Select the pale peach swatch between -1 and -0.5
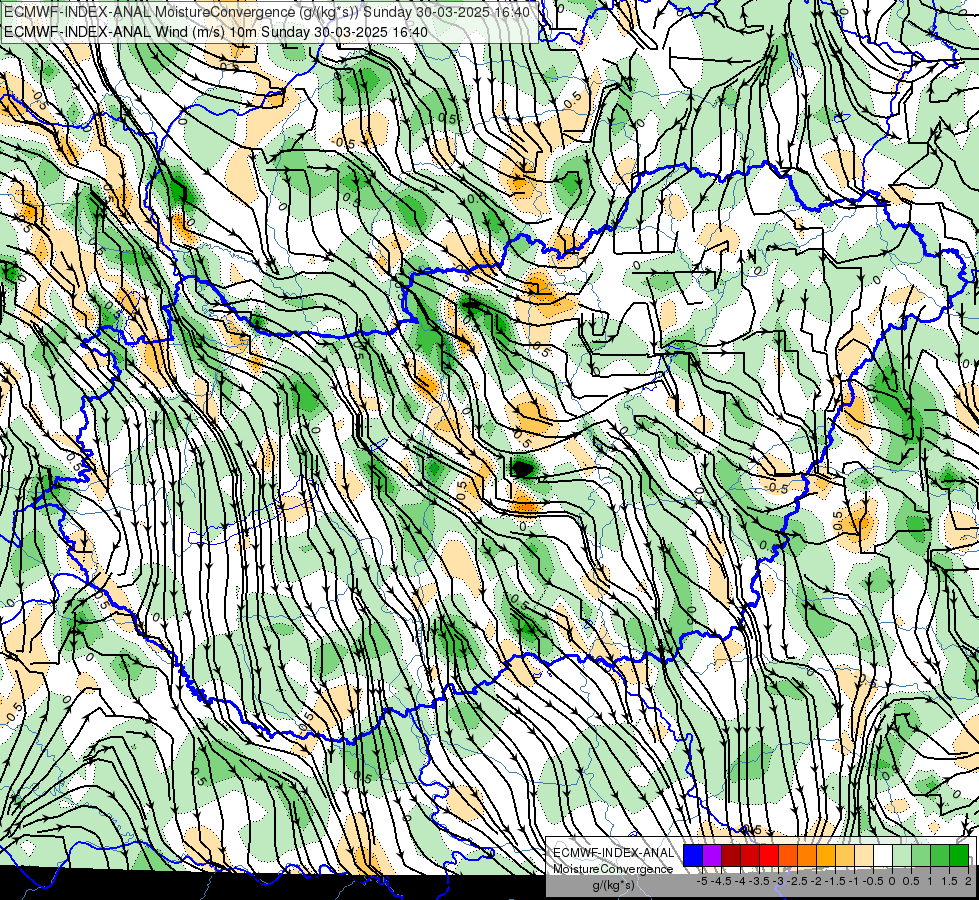The width and height of the screenshot is (979, 900). pyautogui.click(x=863, y=855)
